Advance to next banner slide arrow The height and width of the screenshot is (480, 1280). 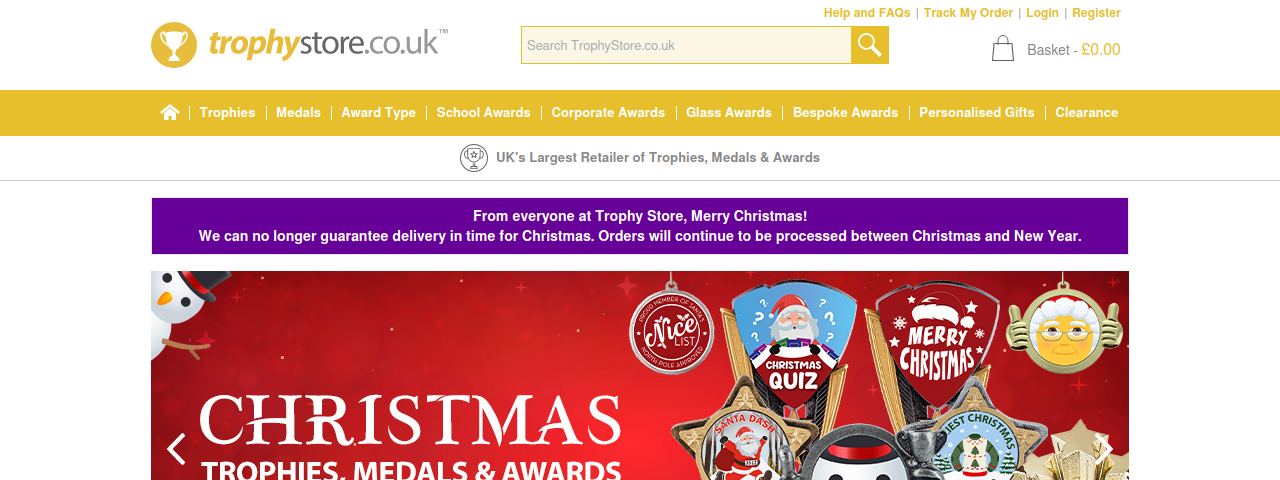(1104, 449)
